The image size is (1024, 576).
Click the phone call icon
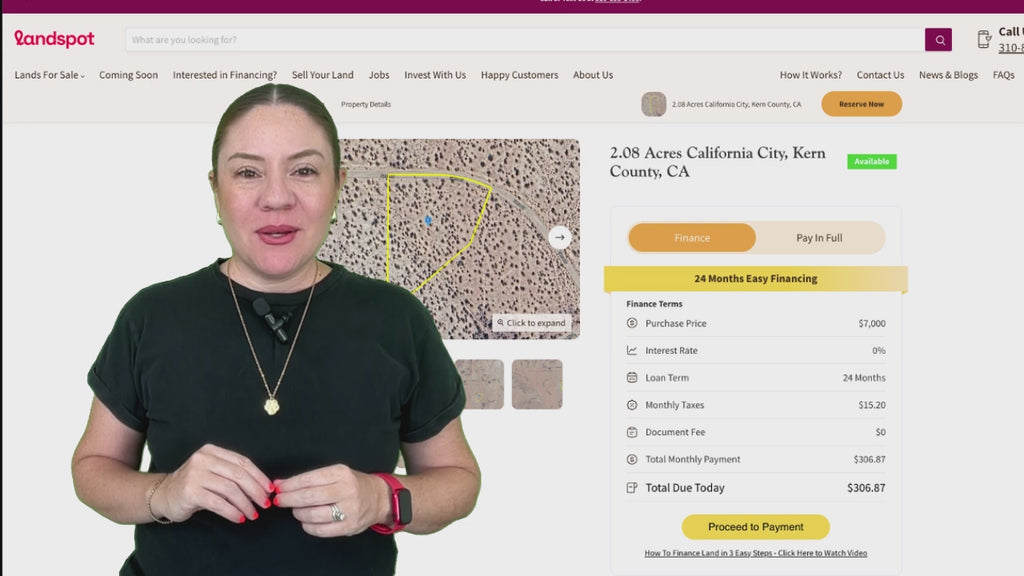click(984, 39)
